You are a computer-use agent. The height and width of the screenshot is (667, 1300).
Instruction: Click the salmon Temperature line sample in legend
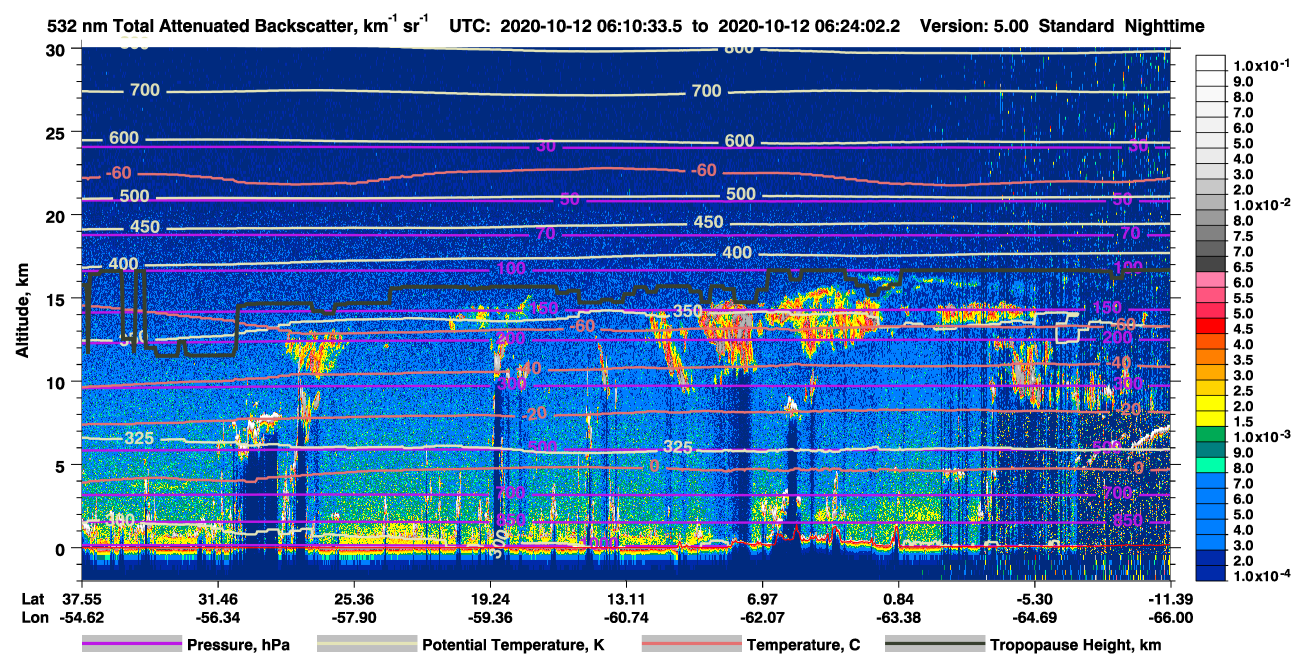[690, 645]
